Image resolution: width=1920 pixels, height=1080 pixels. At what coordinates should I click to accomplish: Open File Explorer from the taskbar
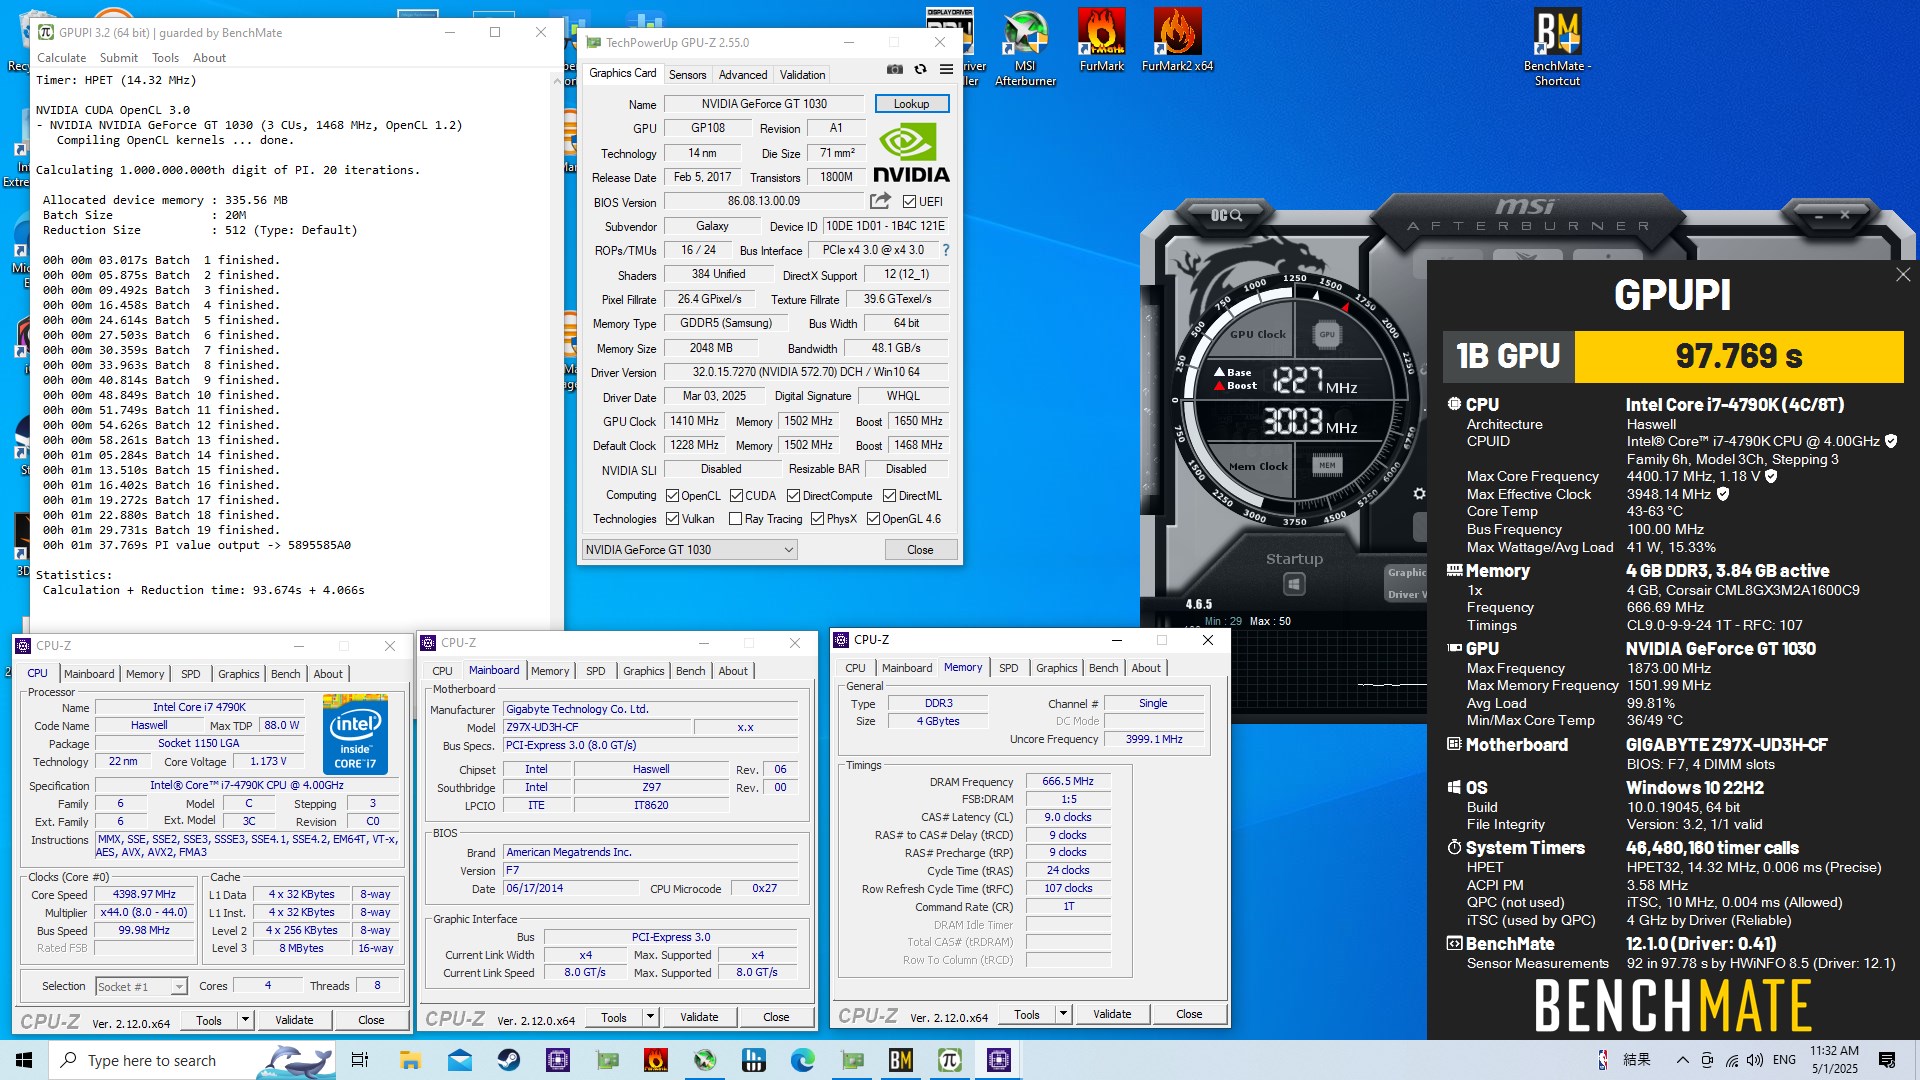tap(410, 1060)
